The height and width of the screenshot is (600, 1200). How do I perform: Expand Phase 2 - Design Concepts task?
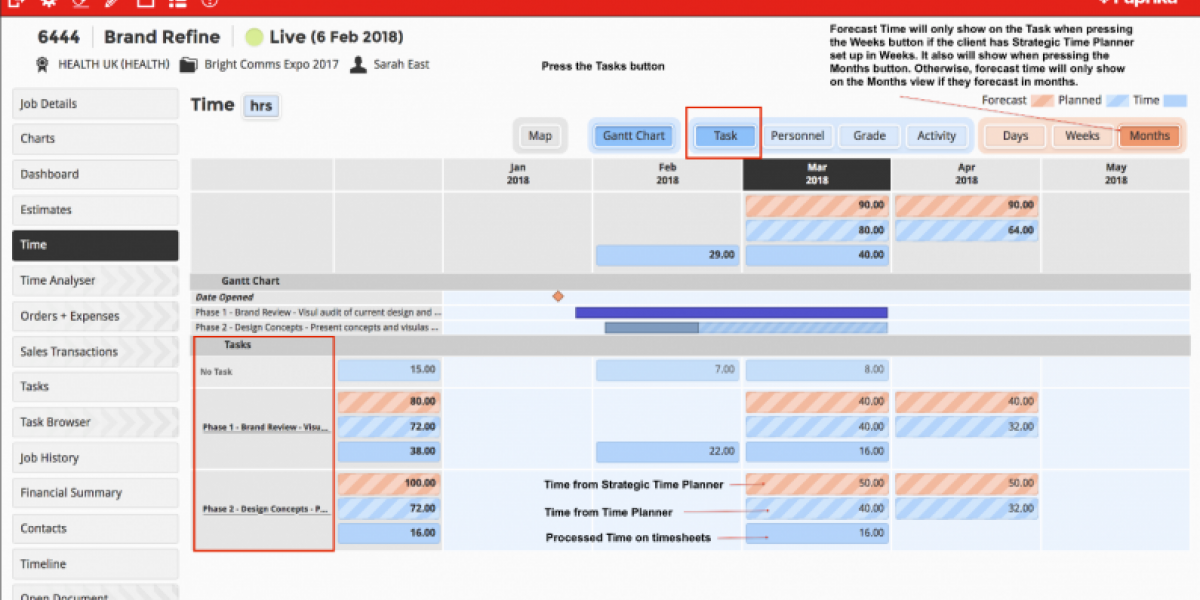pyautogui.click(x=265, y=509)
